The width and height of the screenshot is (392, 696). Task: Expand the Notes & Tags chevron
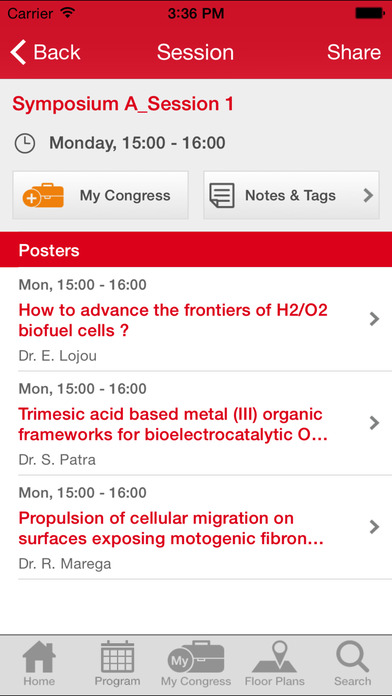coord(368,195)
